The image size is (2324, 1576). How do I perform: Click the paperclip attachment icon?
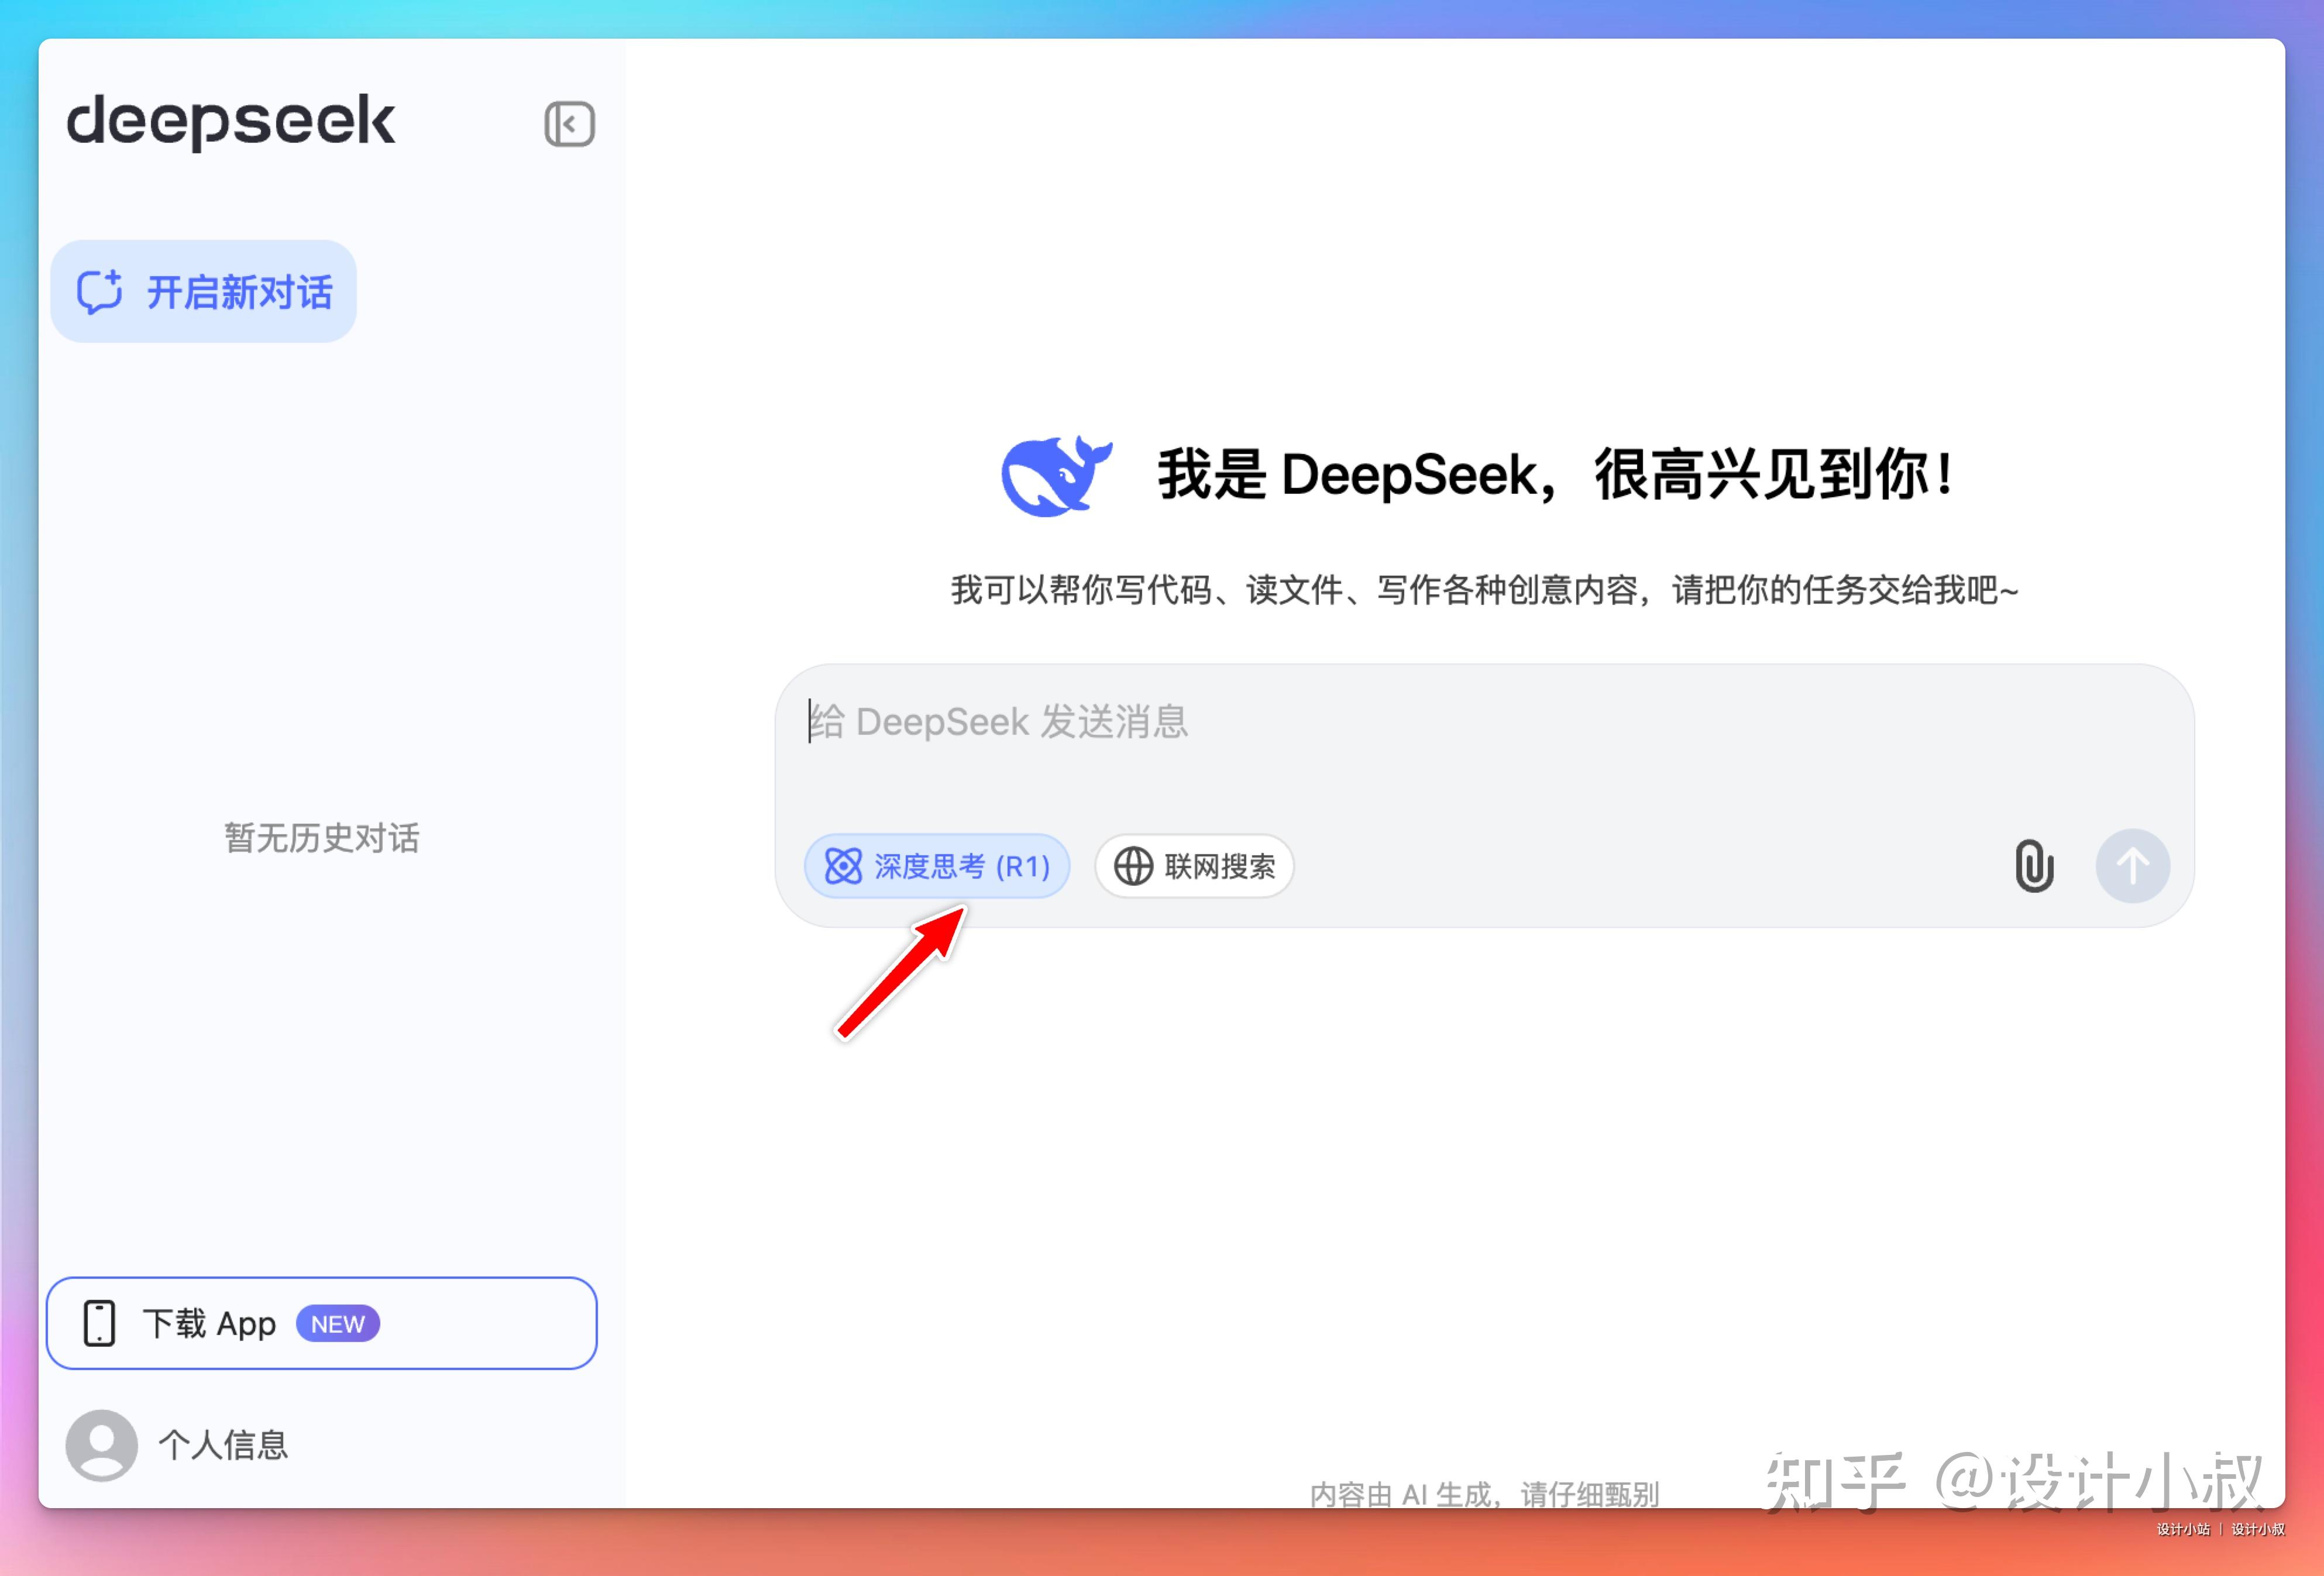[x=2034, y=866]
